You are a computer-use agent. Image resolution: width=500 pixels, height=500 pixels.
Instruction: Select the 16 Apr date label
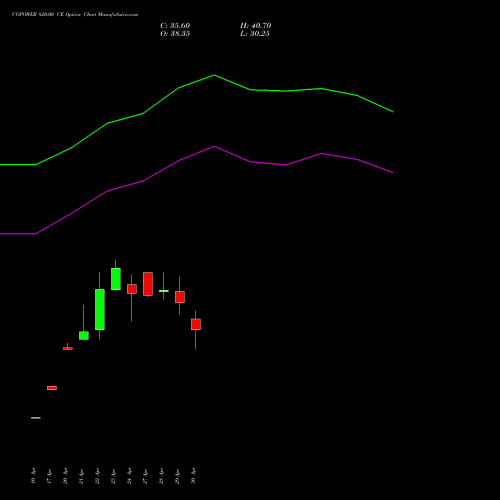[x=33, y=476]
